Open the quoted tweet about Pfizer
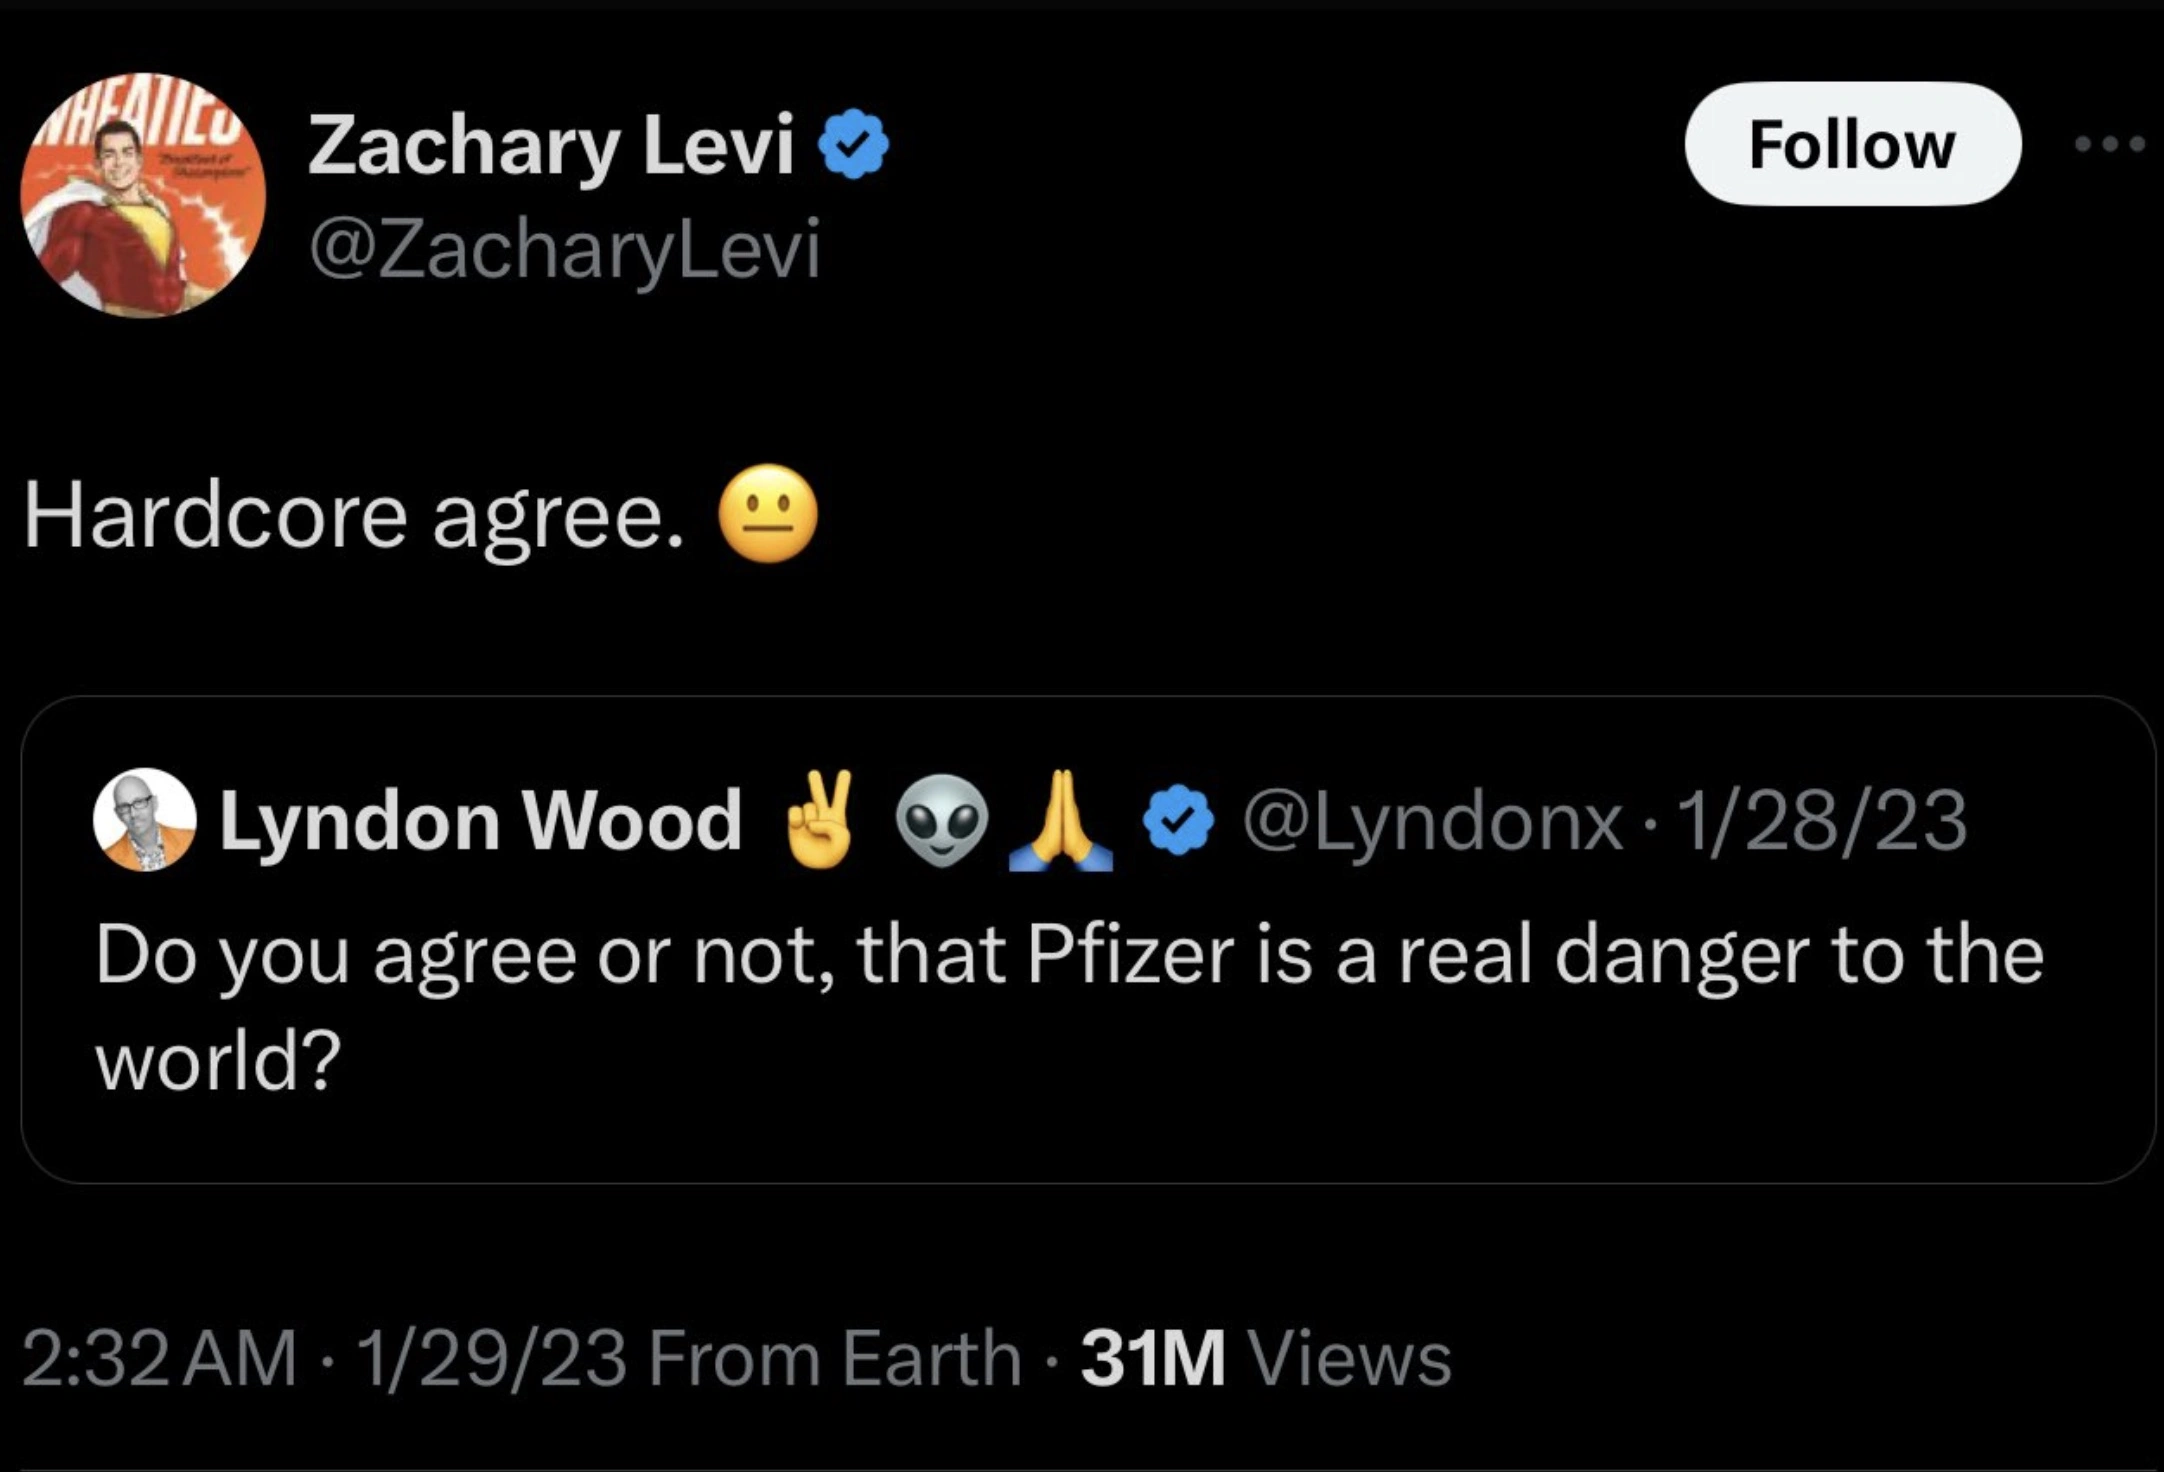 [1070, 1005]
